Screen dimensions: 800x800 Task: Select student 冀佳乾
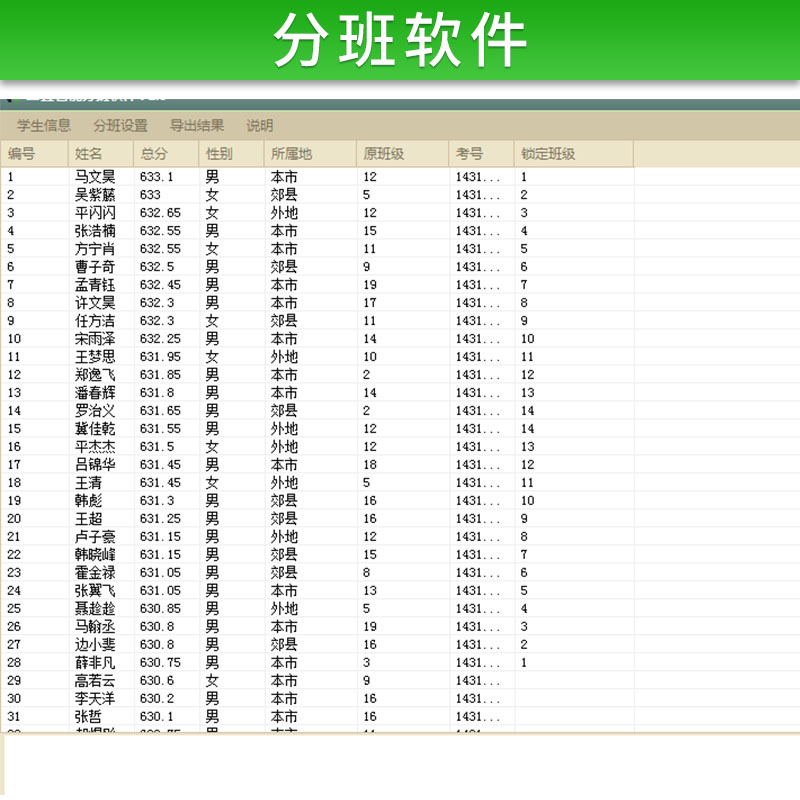click(x=95, y=429)
